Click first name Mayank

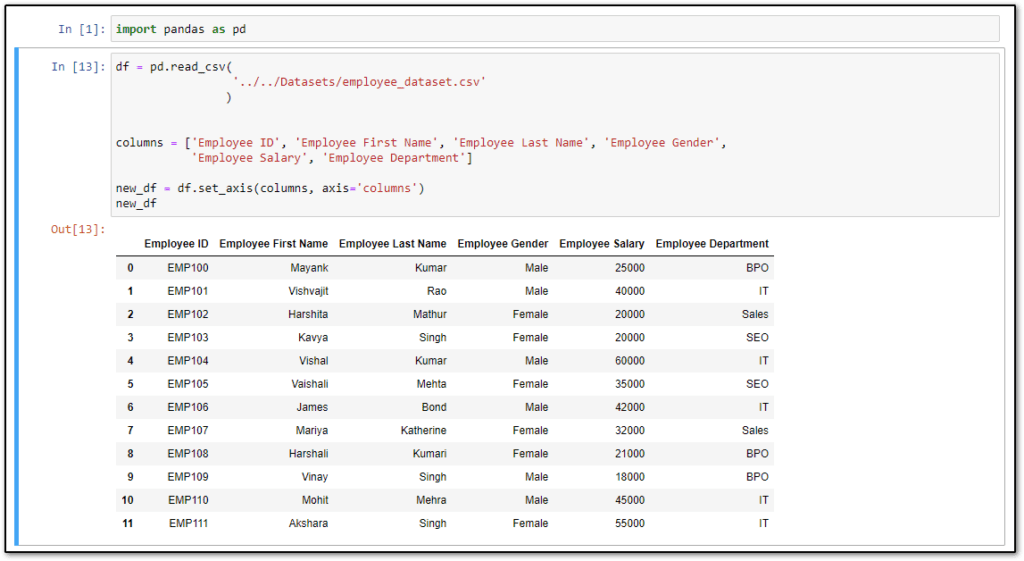pos(310,268)
